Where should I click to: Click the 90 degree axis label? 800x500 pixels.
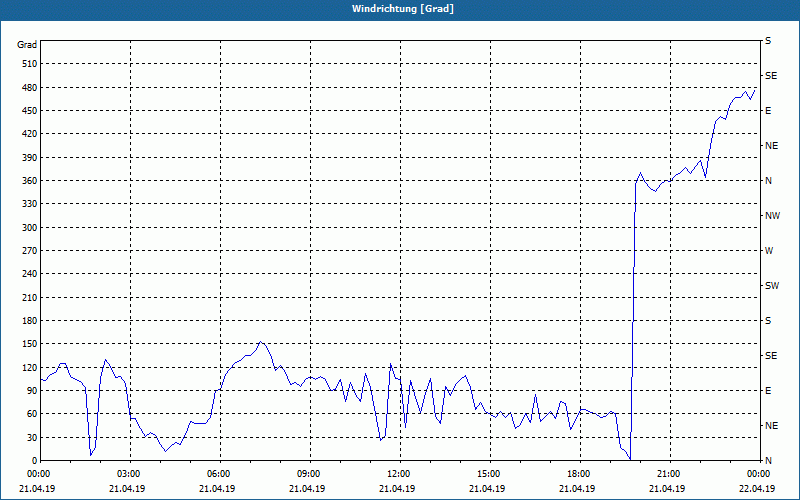pyautogui.click(x=32, y=390)
